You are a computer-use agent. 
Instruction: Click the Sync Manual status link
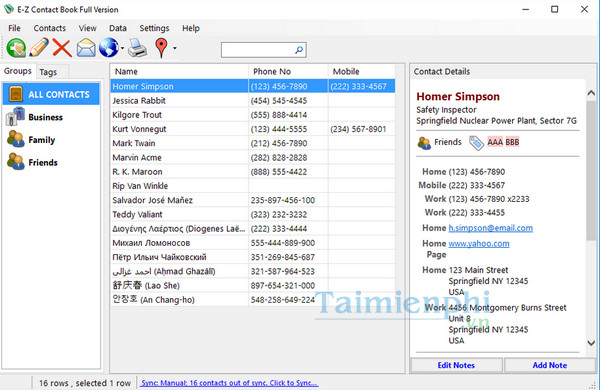click(229, 383)
